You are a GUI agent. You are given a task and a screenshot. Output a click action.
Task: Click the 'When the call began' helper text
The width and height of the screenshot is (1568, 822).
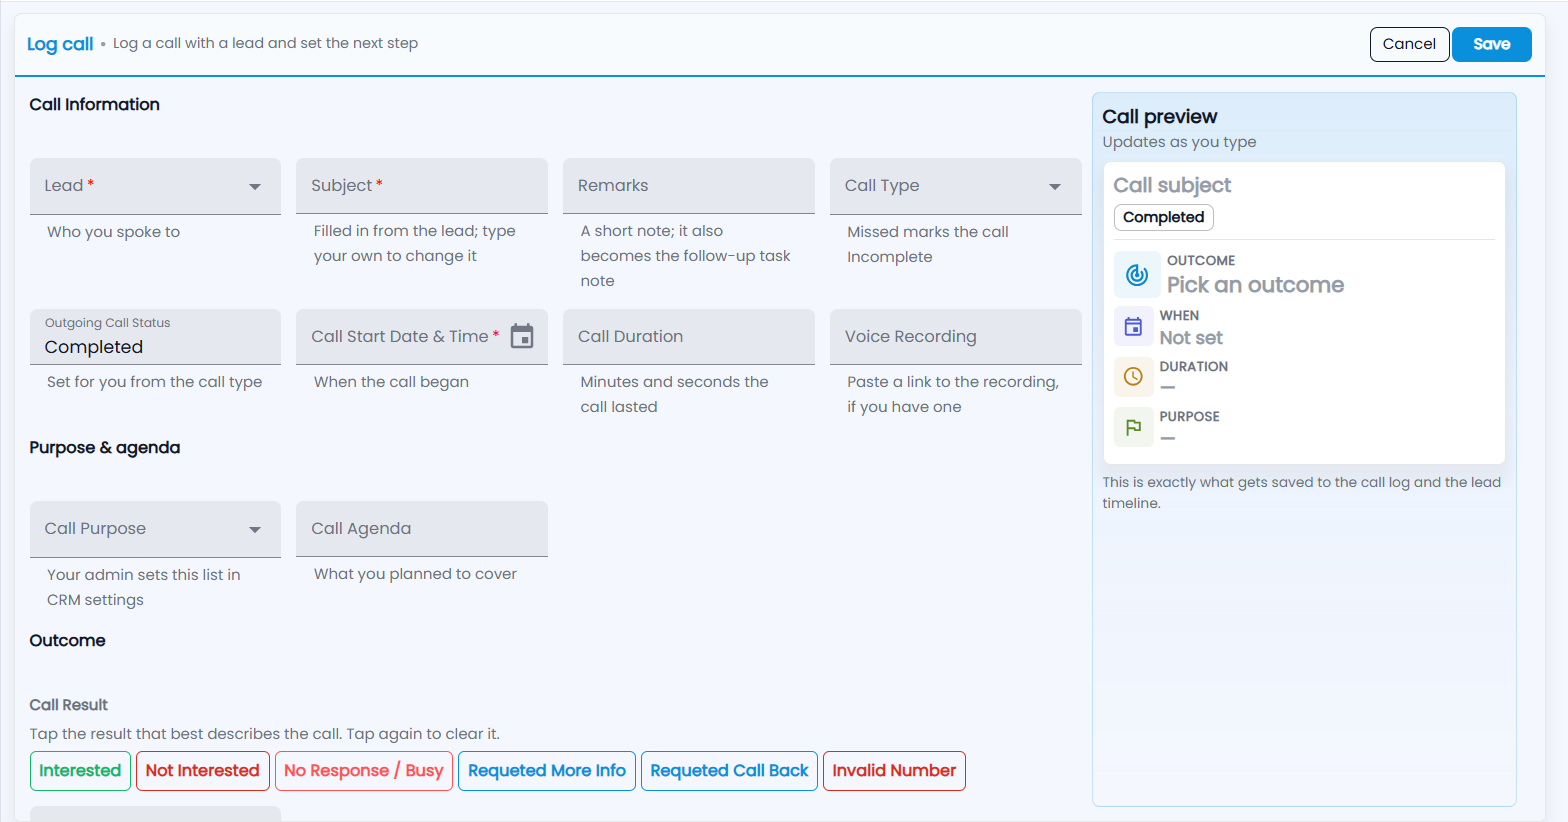point(391,382)
